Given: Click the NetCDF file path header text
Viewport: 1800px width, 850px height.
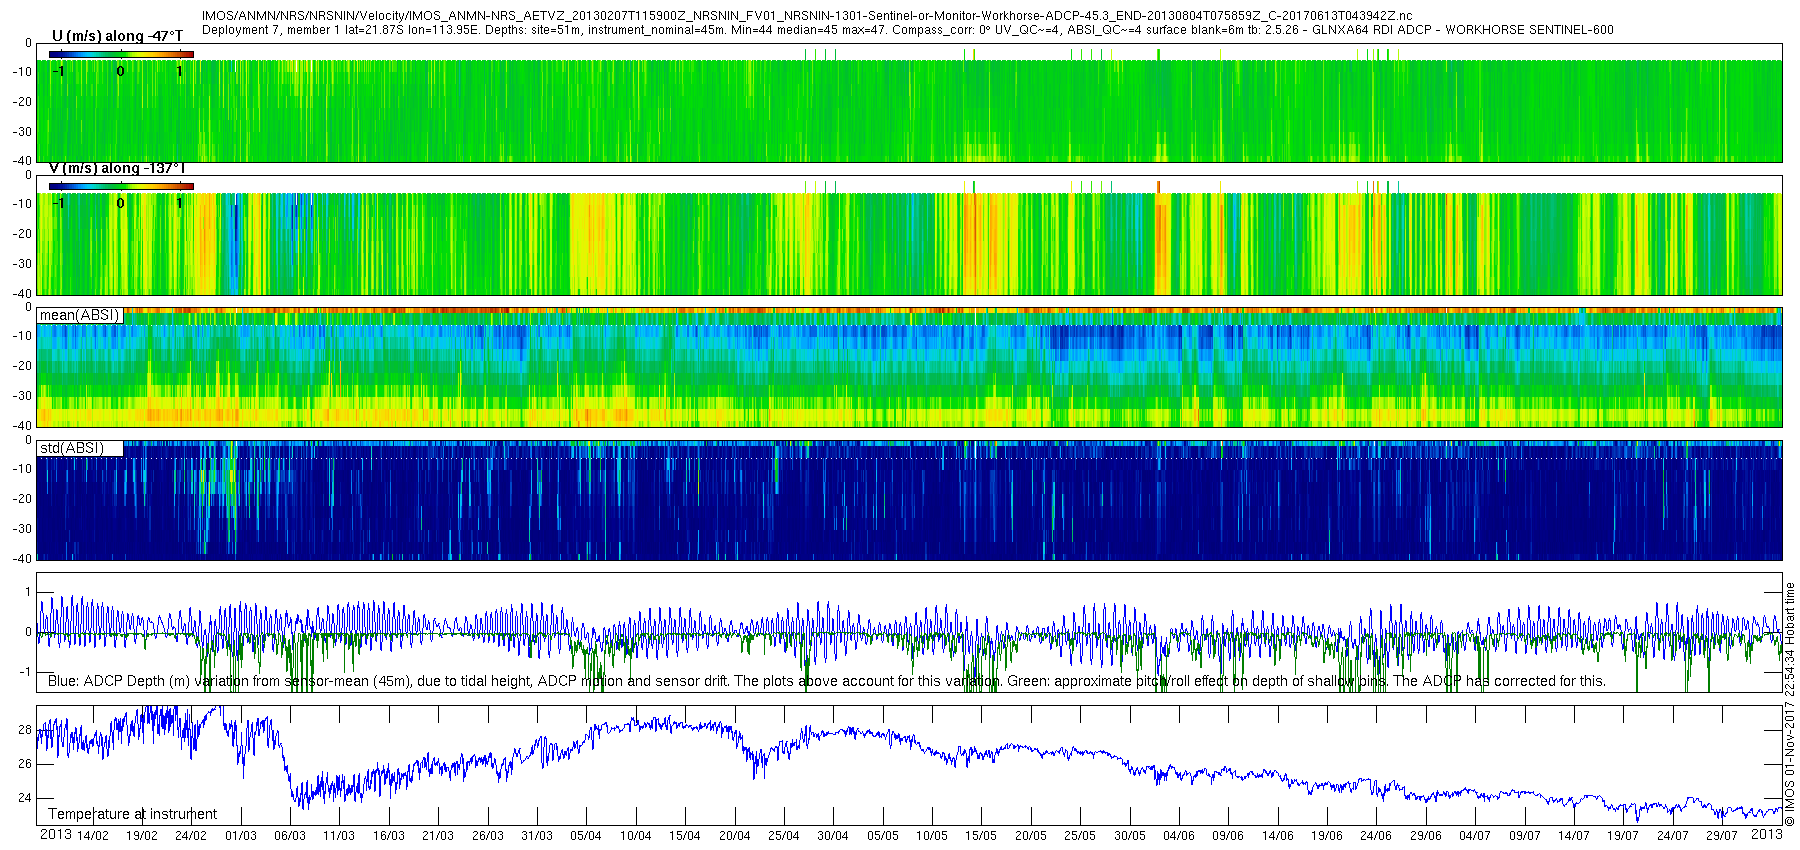Looking at the screenshot, I should click(x=807, y=16).
